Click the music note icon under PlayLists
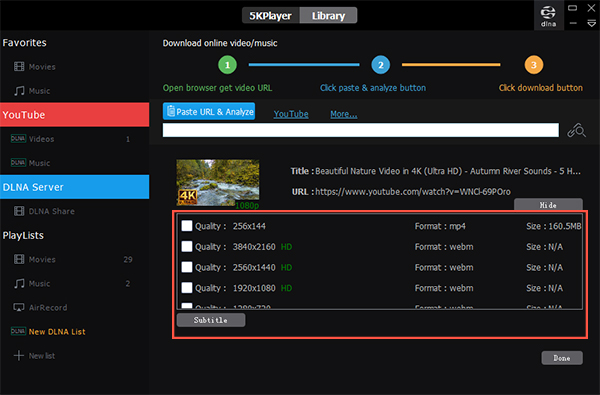The width and height of the screenshot is (600, 395). pos(19,283)
